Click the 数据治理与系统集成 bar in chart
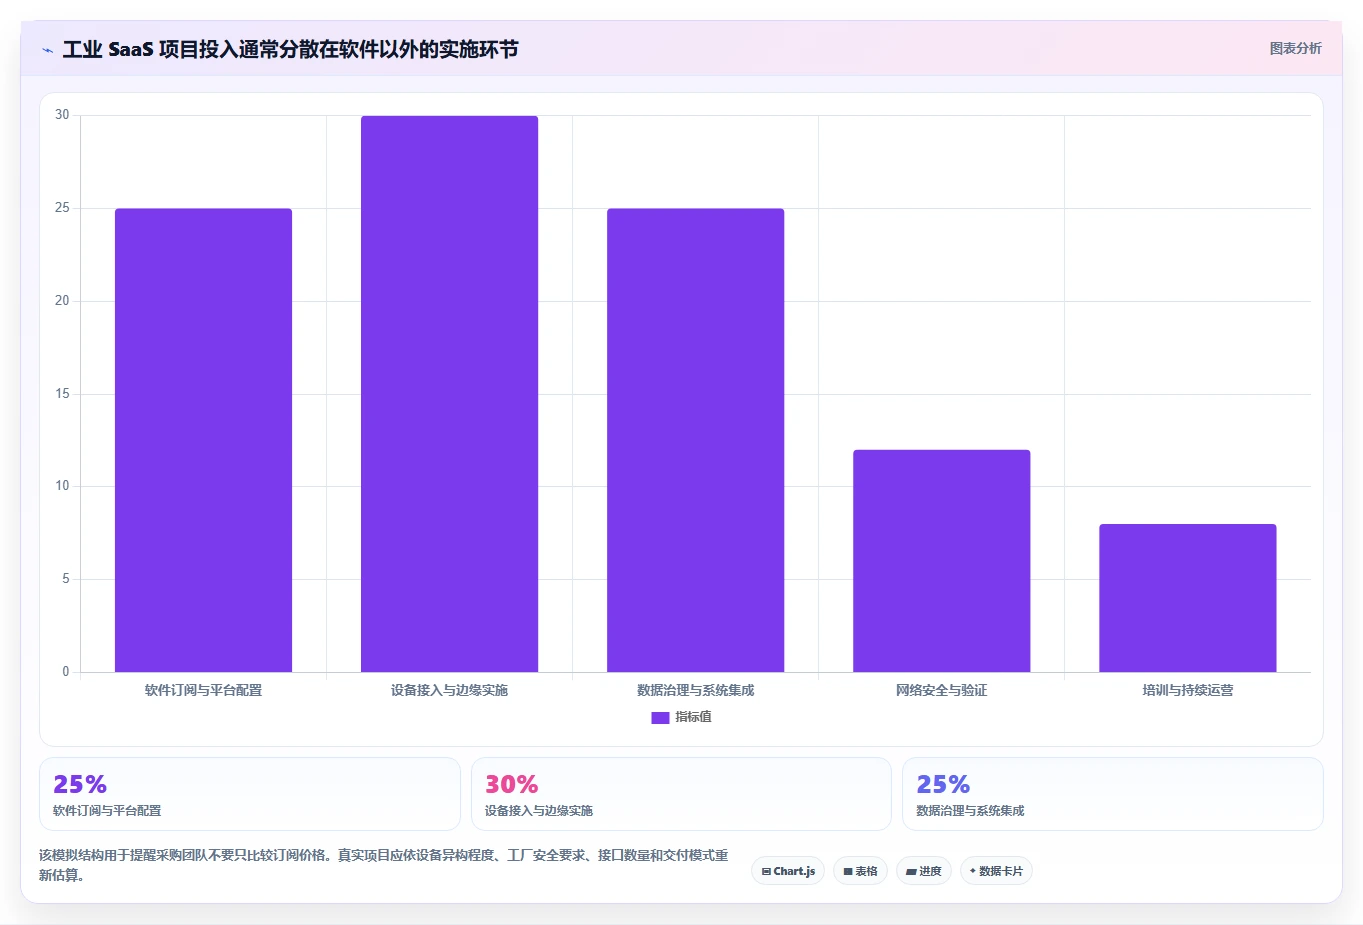 coord(695,440)
